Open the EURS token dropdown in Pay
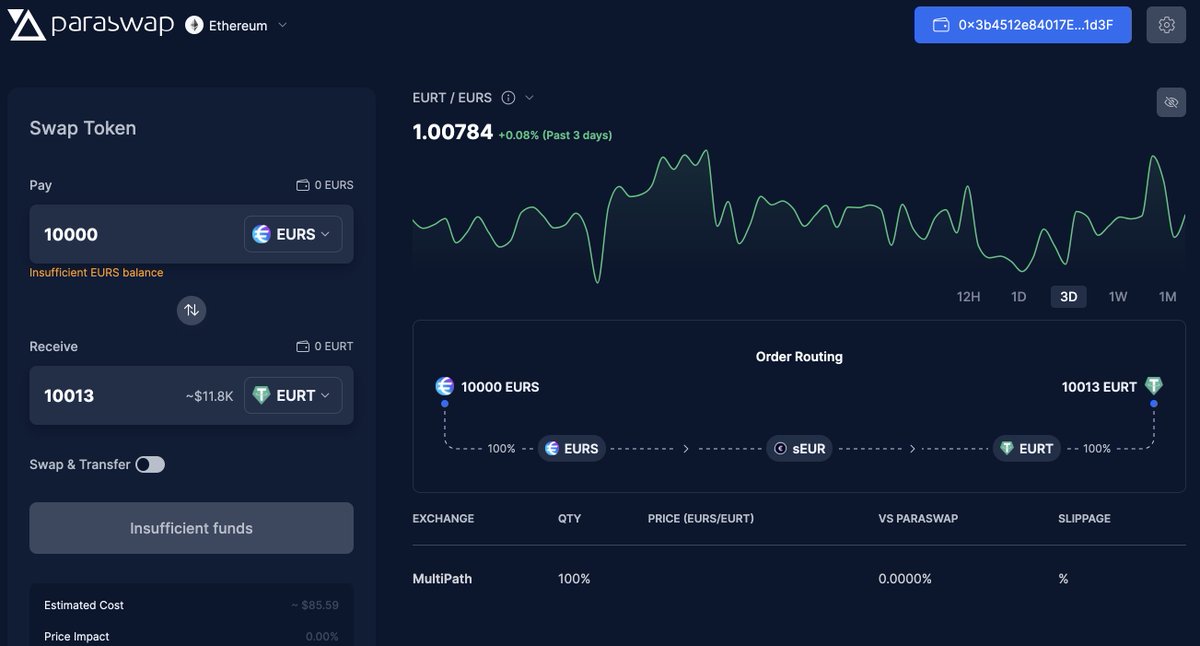Screen dimensions: 1200x646 (x=293, y=234)
